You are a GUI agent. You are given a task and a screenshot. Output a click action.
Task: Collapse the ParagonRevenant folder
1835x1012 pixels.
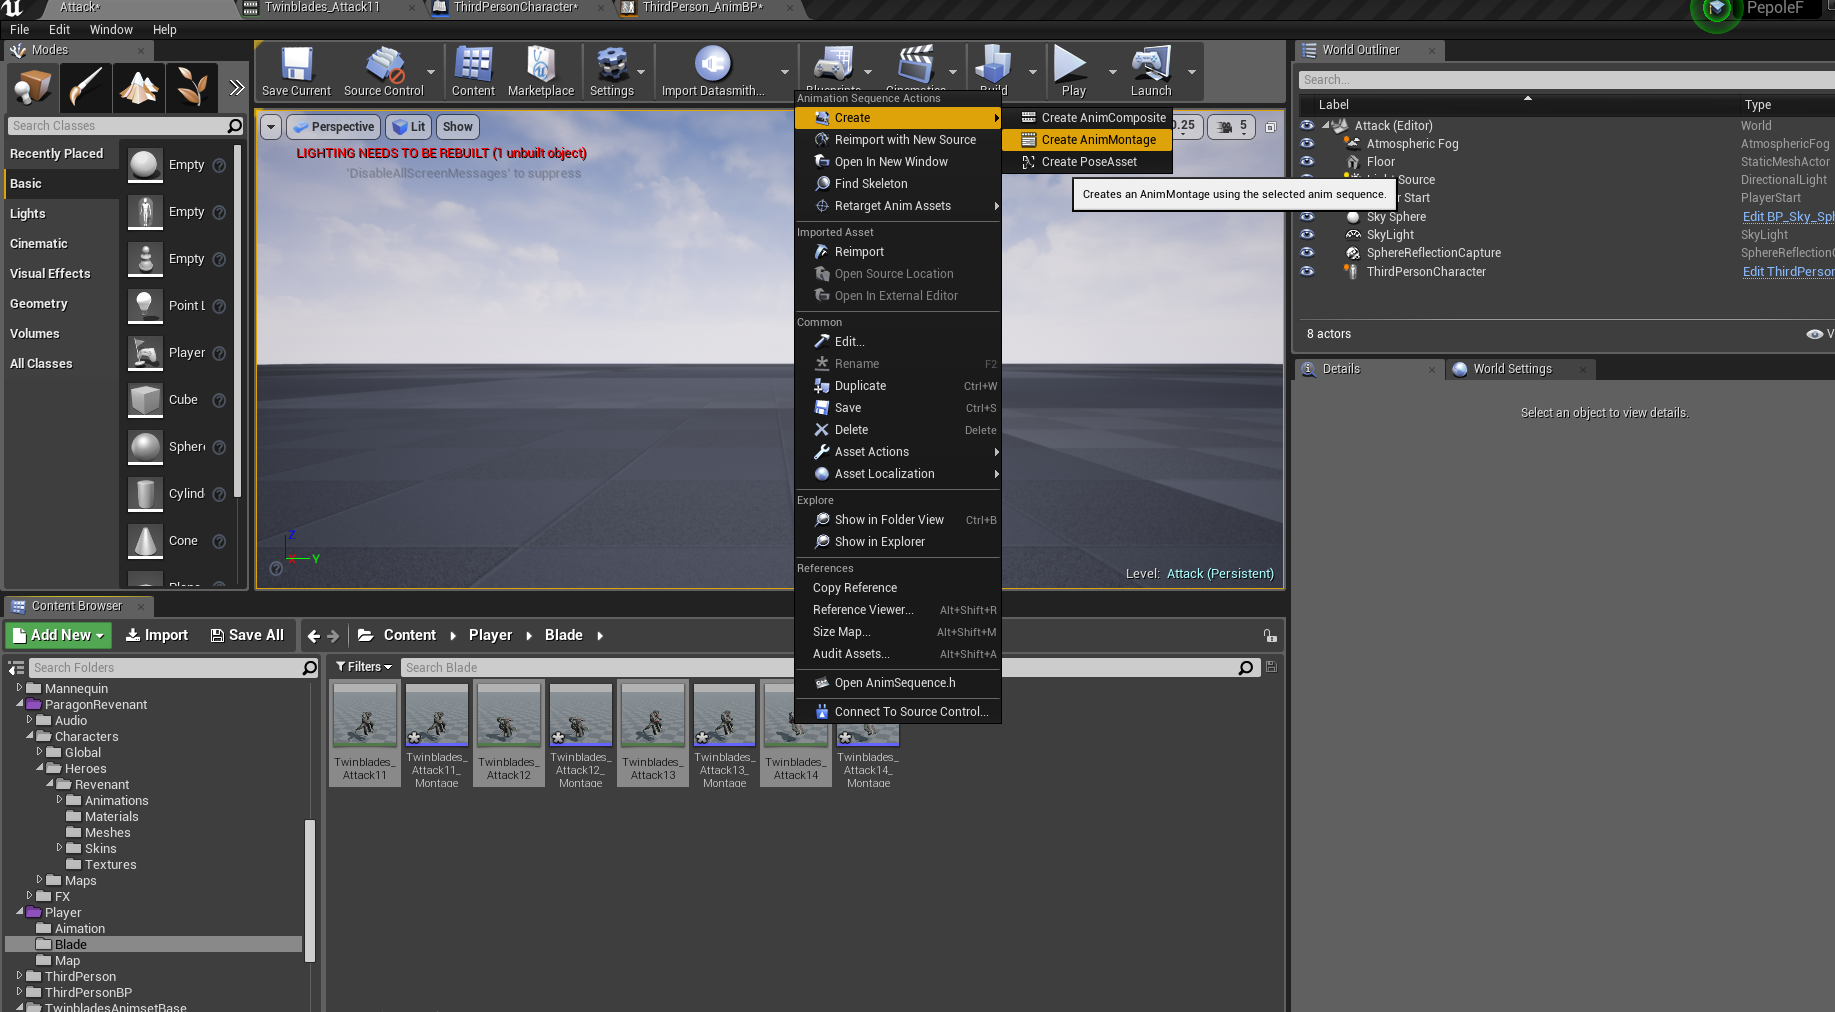pos(19,704)
